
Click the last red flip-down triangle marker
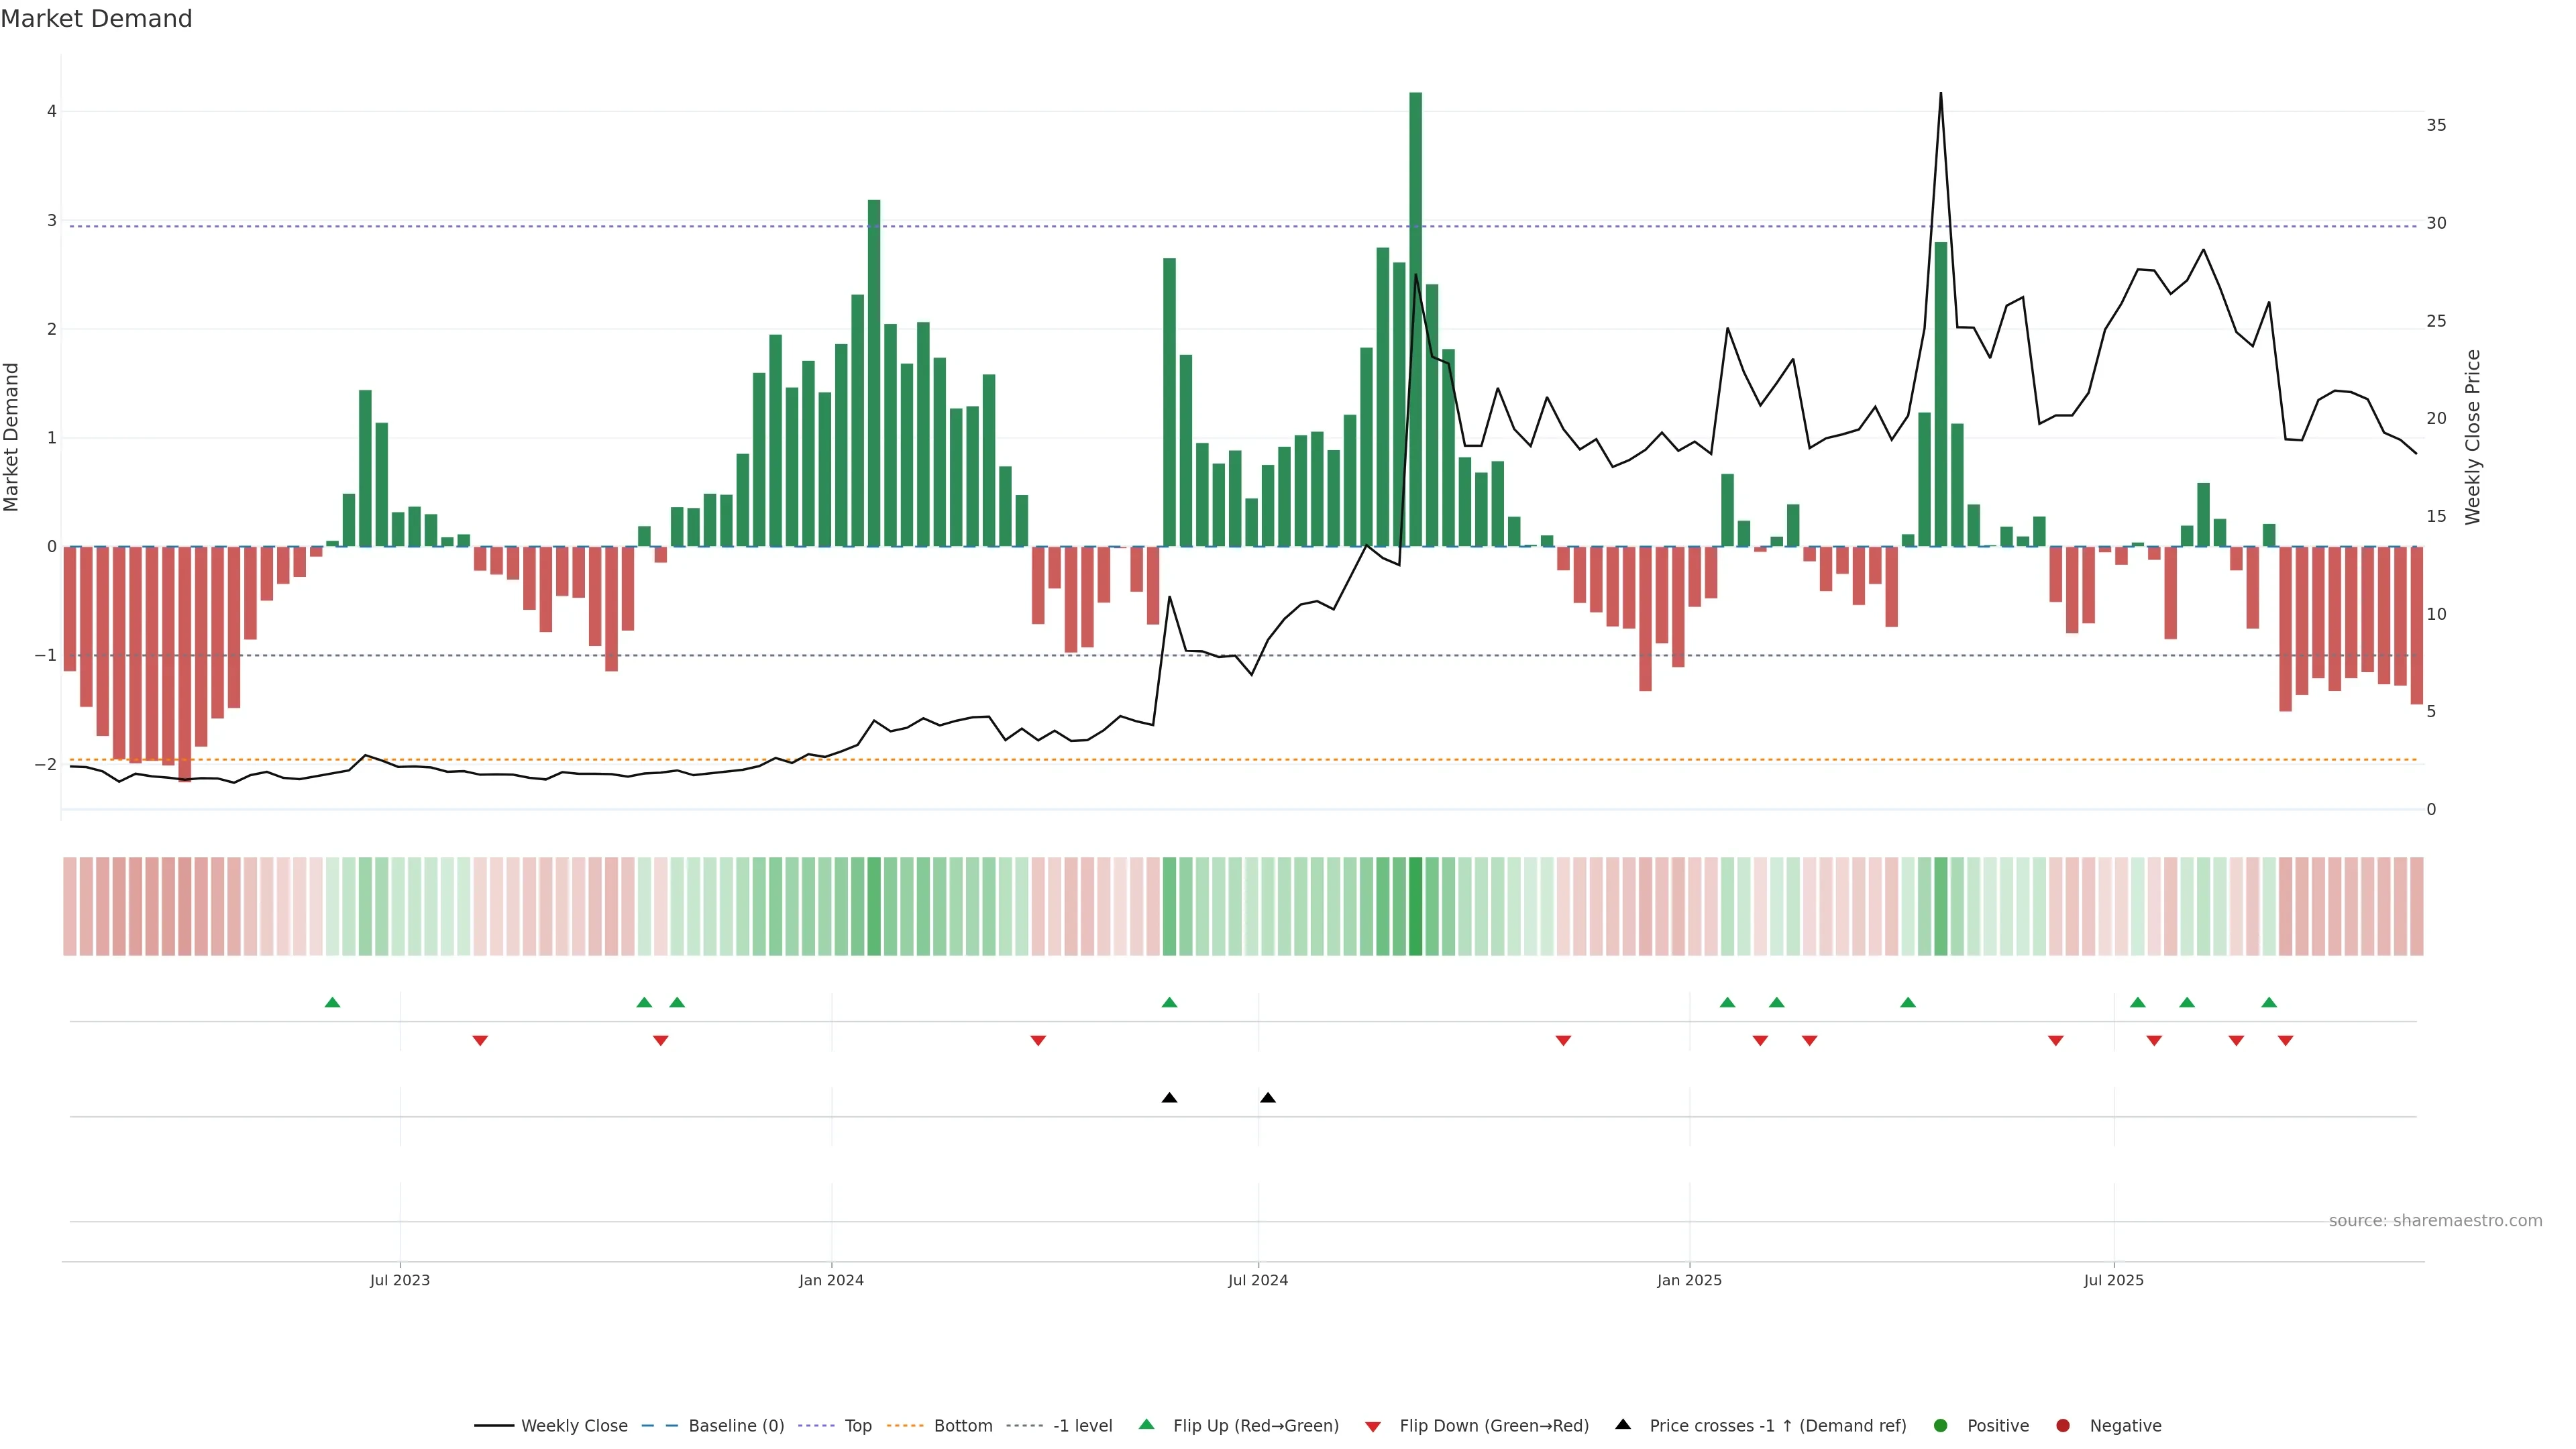(2285, 1041)
